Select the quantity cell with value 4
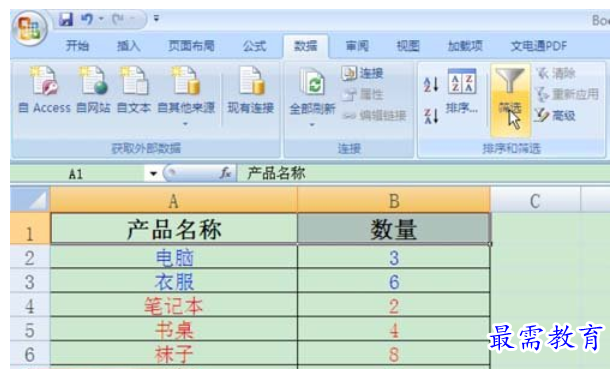Screen dimensions: 611x369 tap(394, 330)
